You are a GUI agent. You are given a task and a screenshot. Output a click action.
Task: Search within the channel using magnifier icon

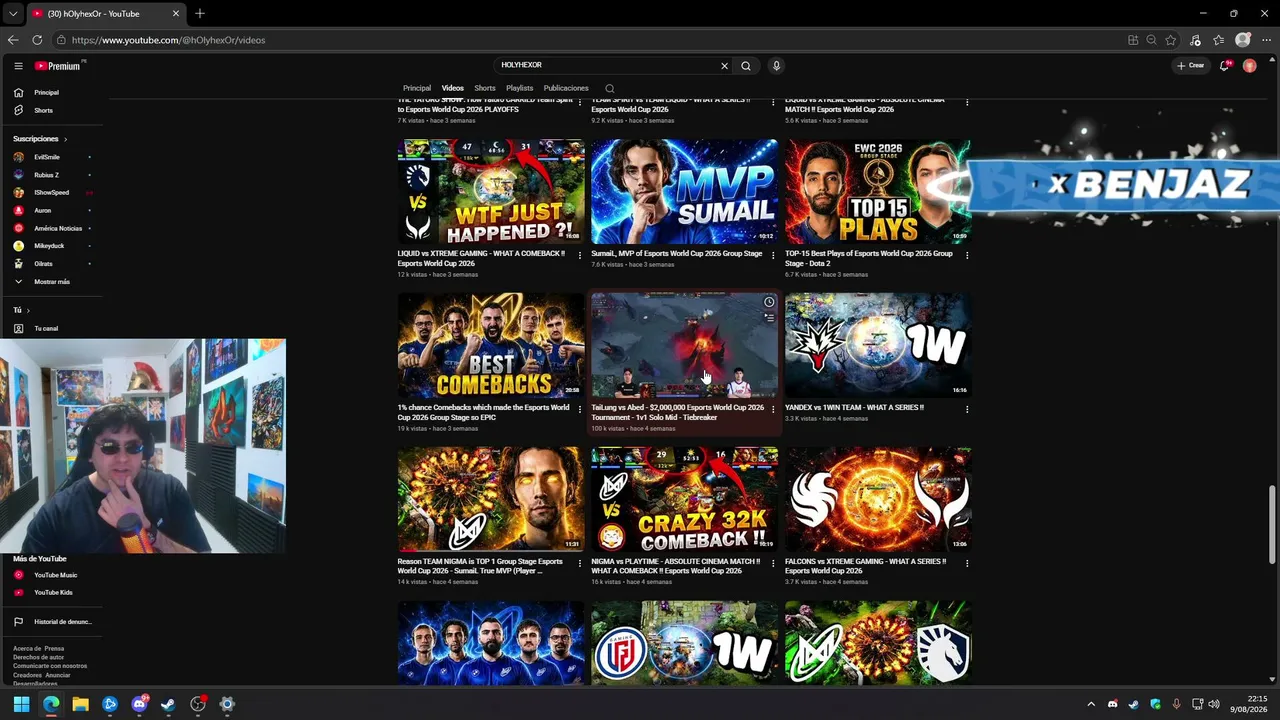click(x=610, y=89)
